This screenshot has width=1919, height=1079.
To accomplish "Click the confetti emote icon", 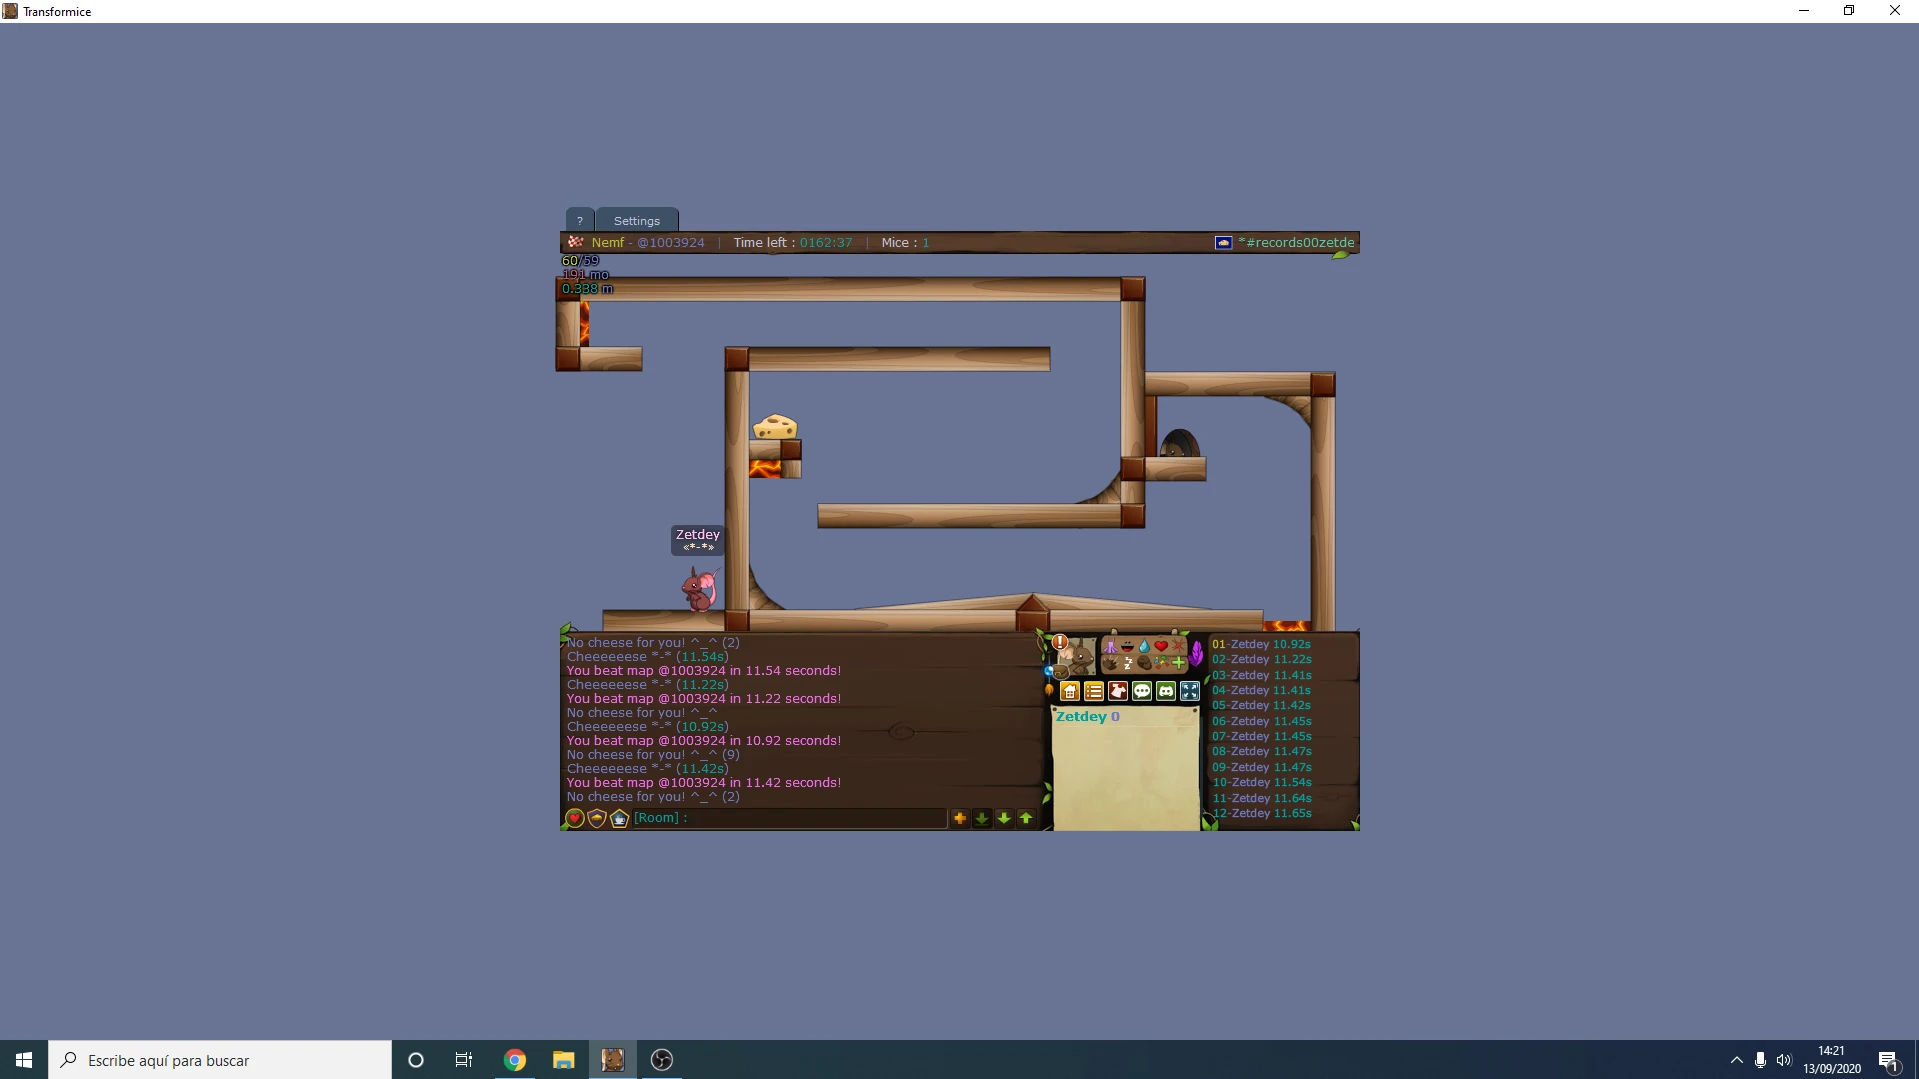I will pos(1161,662).
